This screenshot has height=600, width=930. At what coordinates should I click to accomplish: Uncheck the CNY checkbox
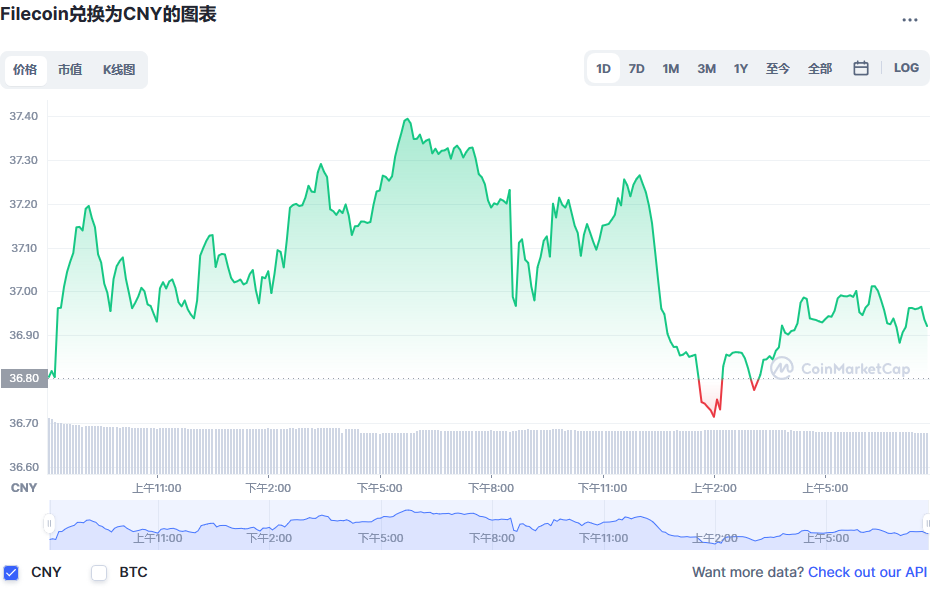pos(11,573)
